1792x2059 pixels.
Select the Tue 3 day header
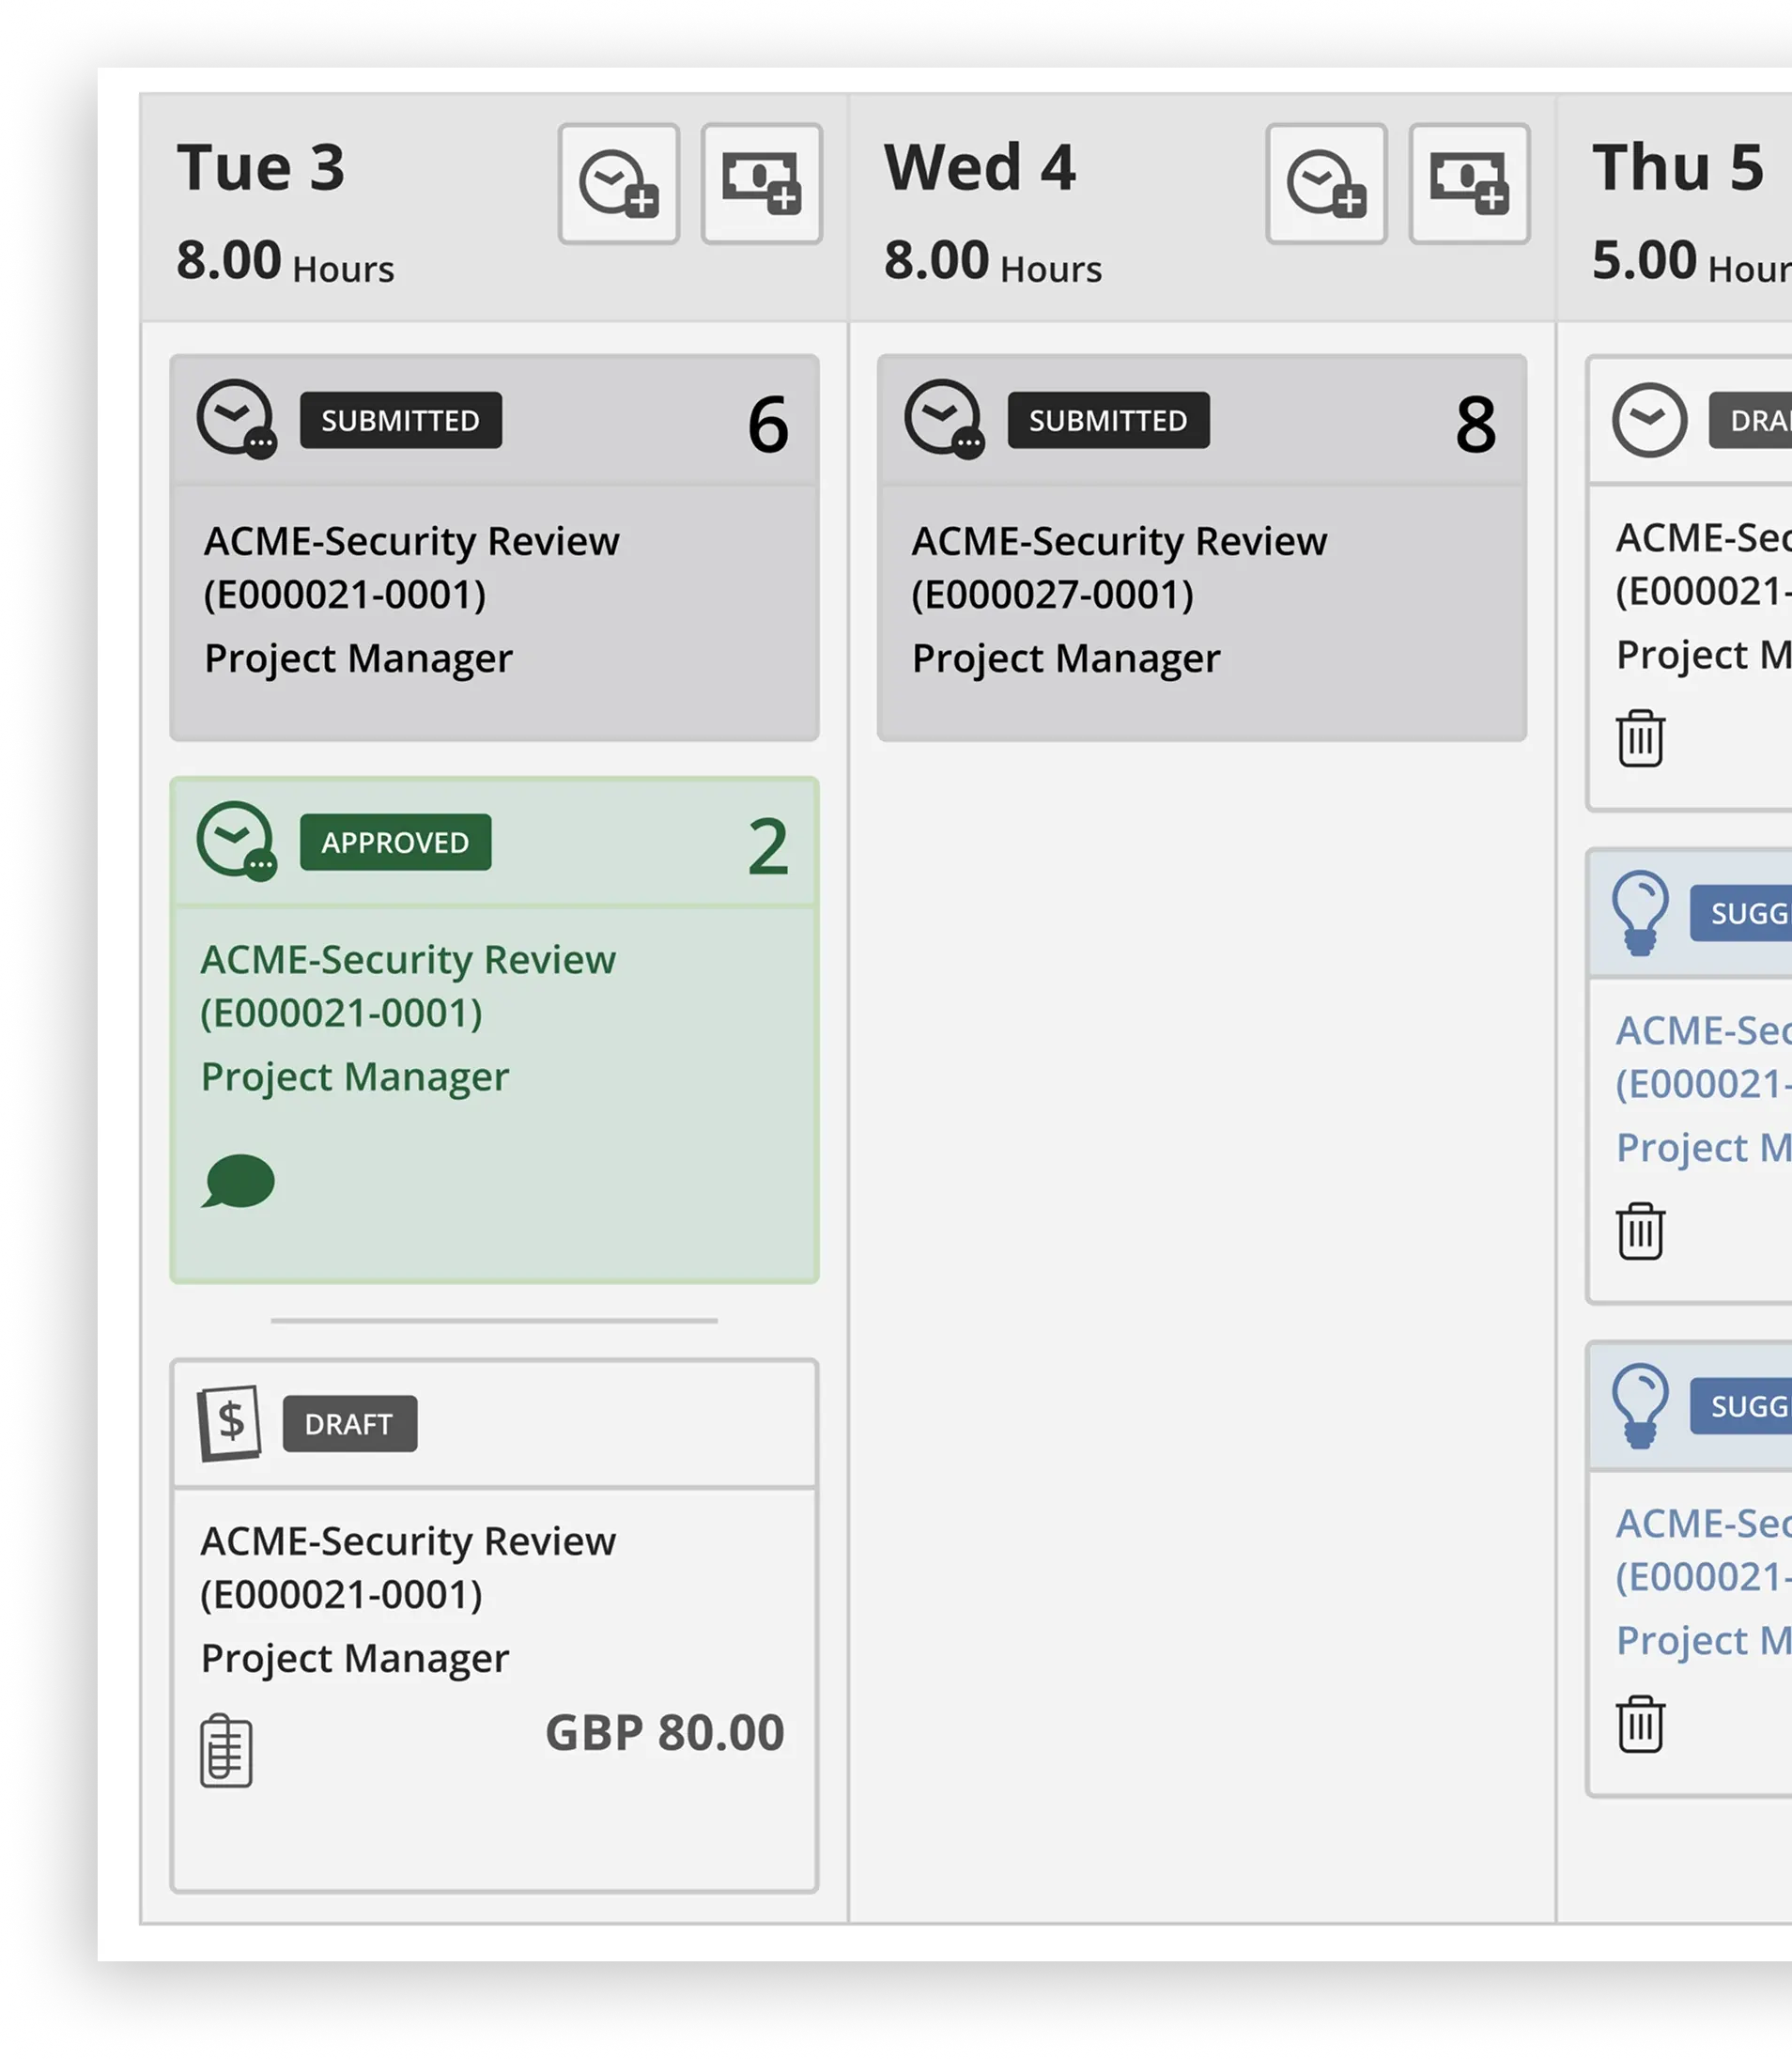pos(262,167)
